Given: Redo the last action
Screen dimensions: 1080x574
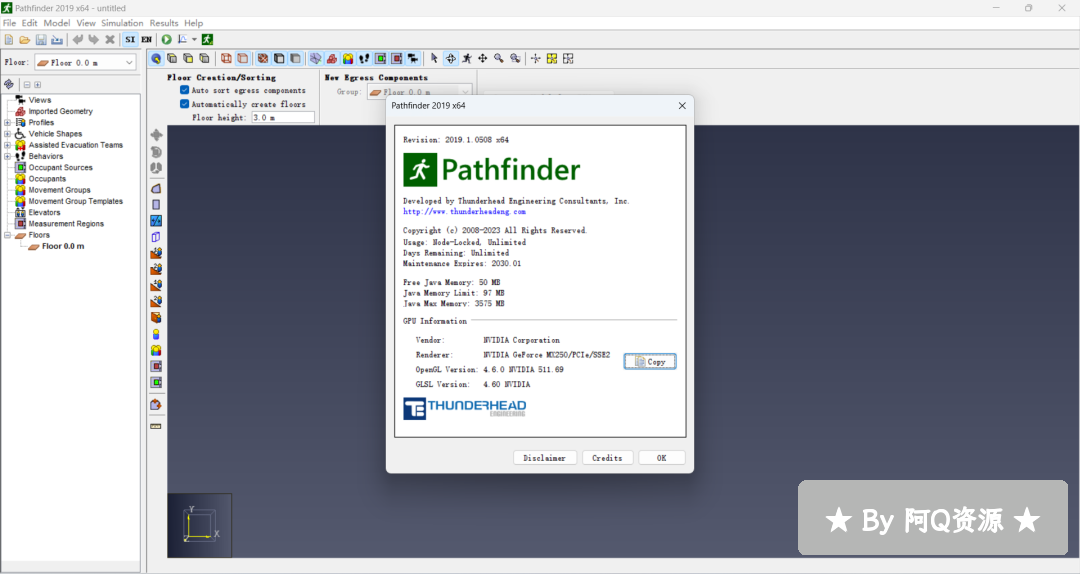Looking at the screenshot, I should [94, 39].
